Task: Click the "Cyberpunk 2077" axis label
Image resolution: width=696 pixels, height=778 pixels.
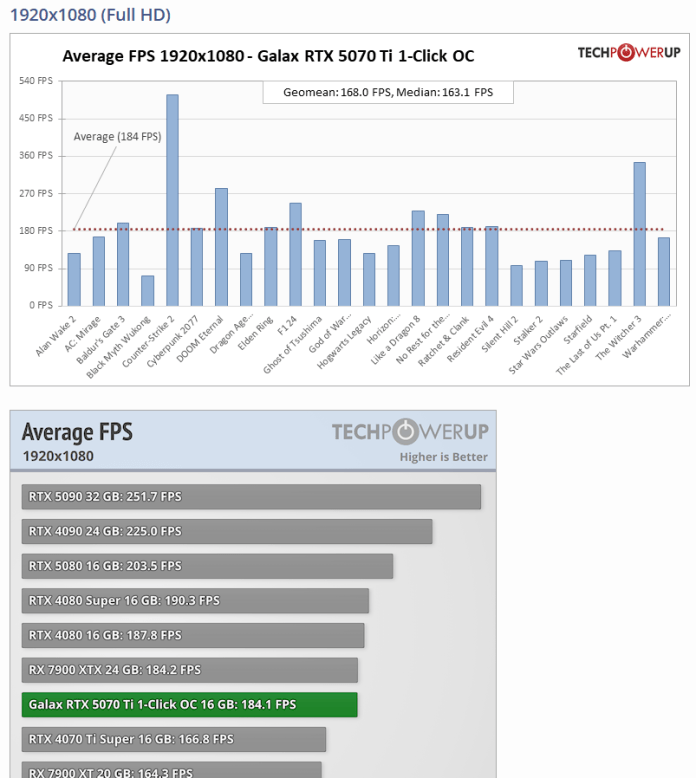Action: 173,341
